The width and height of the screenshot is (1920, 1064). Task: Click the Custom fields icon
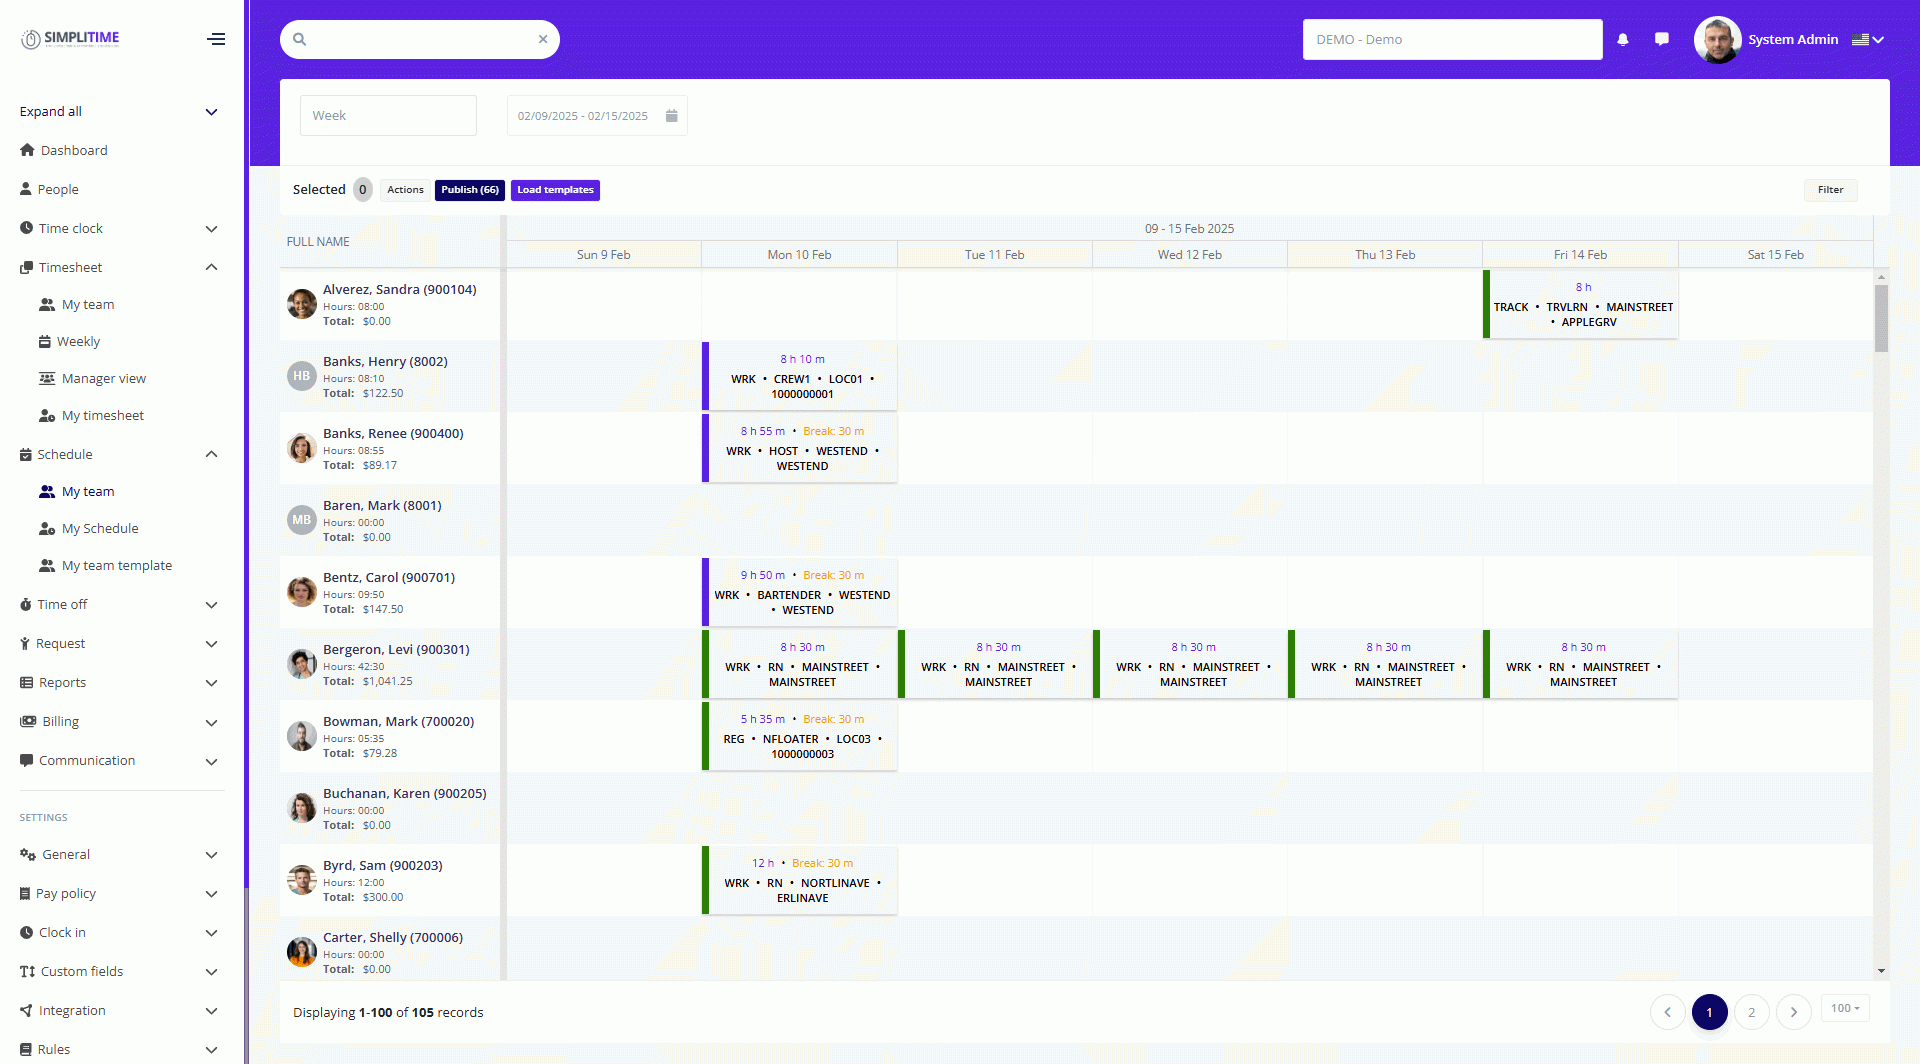click(x=27, y=971)
